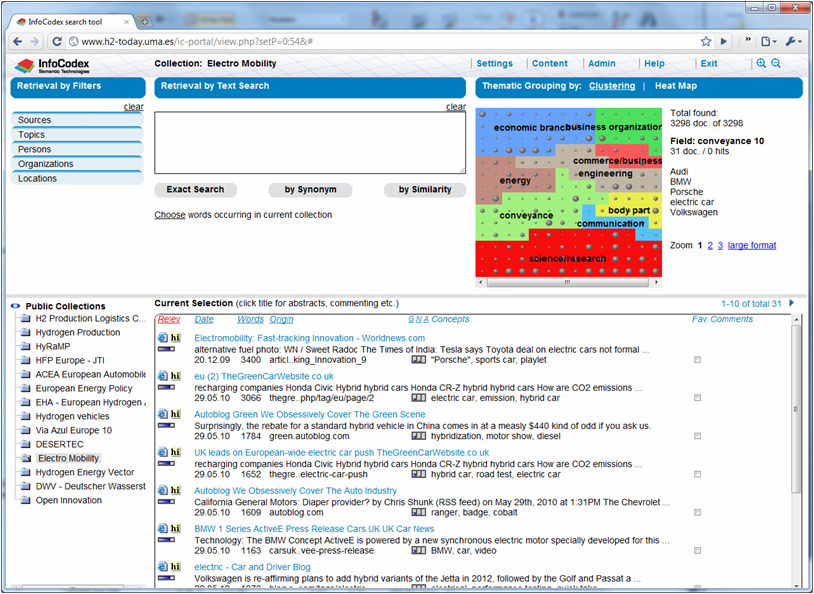Screen dimensions: 814x594
Task: Open the Help menu
Action: (654, 63)
